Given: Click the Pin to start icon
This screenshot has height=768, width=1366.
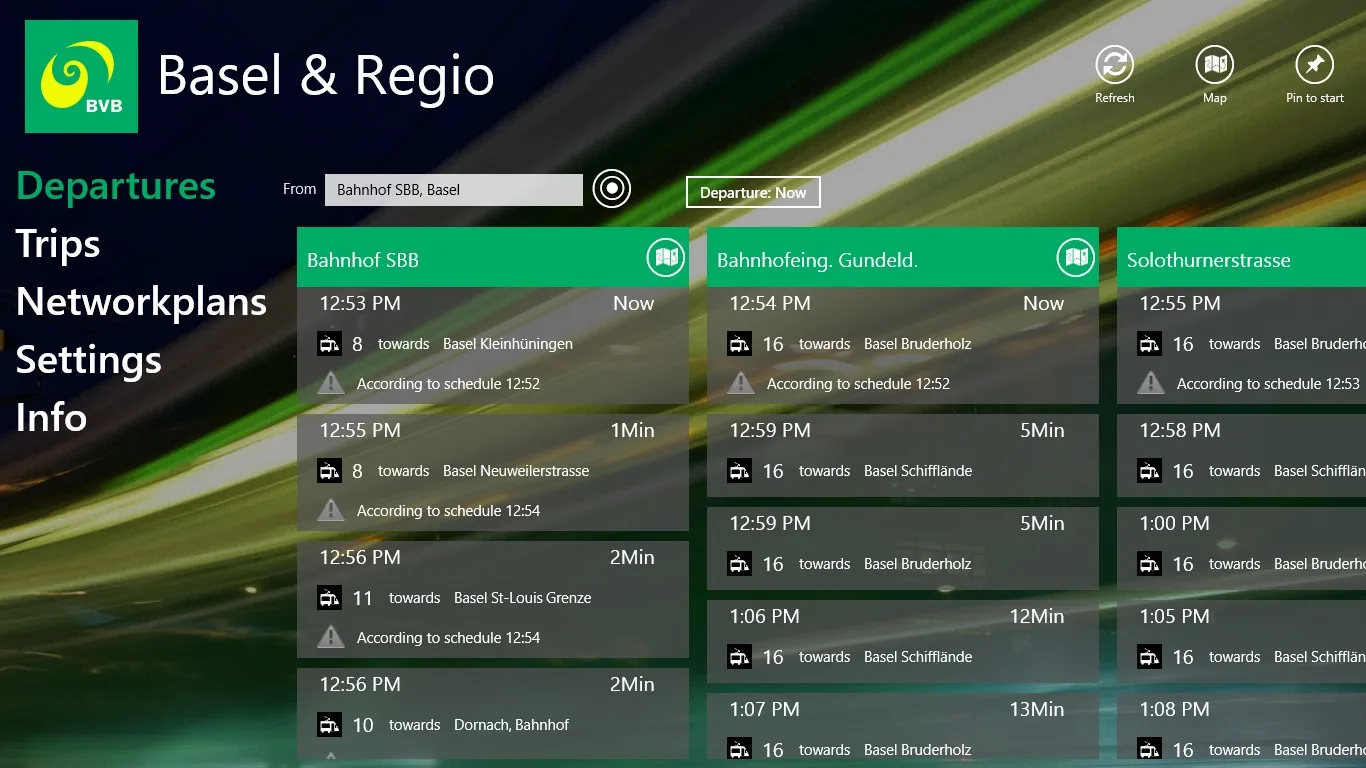Looking at the screenshot, I should [x=1314, y=65].
